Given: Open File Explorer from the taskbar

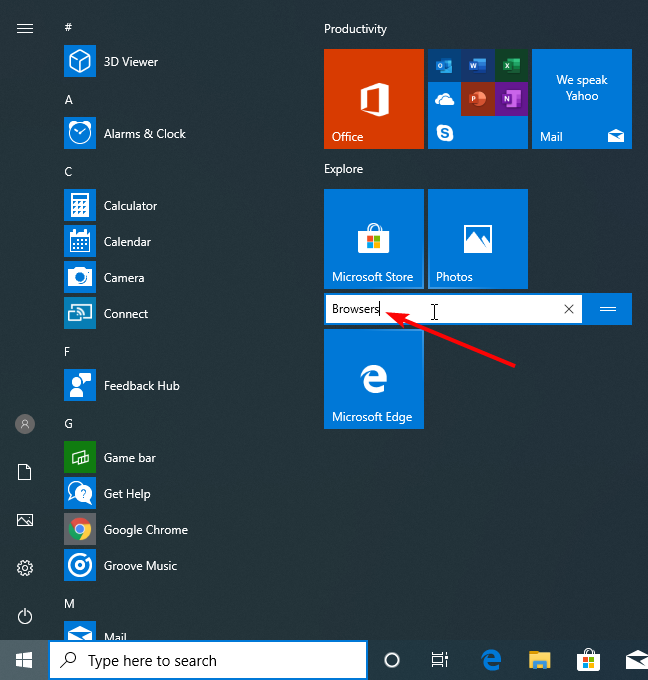Looking at the screenshot, I should (540, 660).
